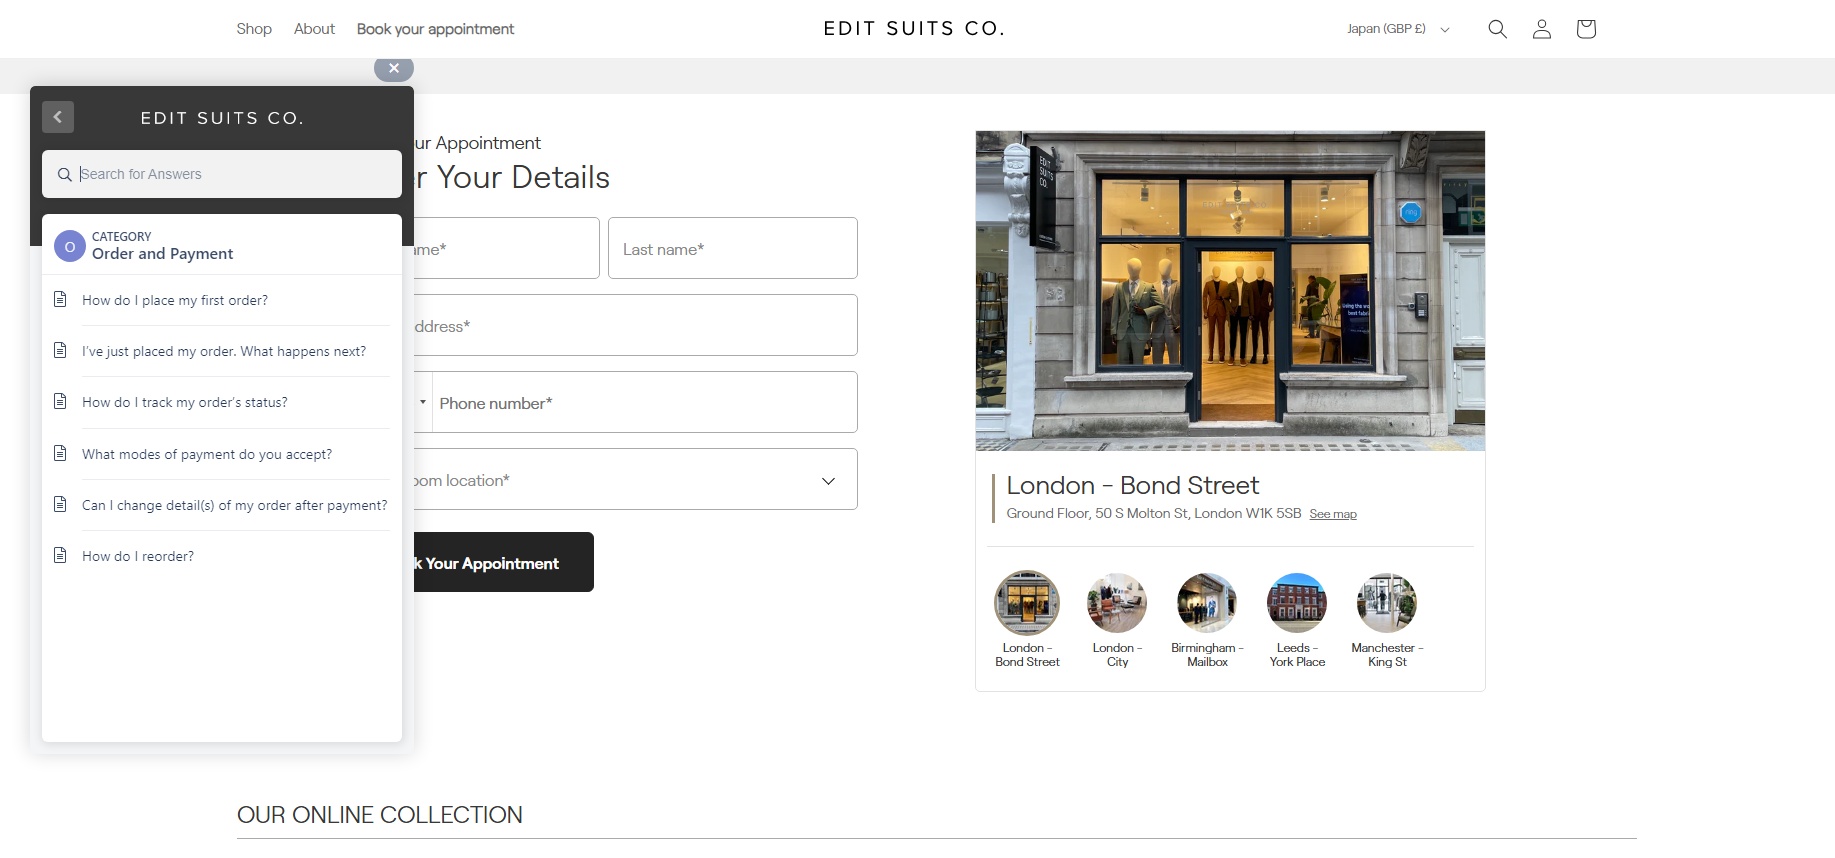Click the Book Your Appointment button
This screenshot has height=858, width=1835.
pos(503,562)
